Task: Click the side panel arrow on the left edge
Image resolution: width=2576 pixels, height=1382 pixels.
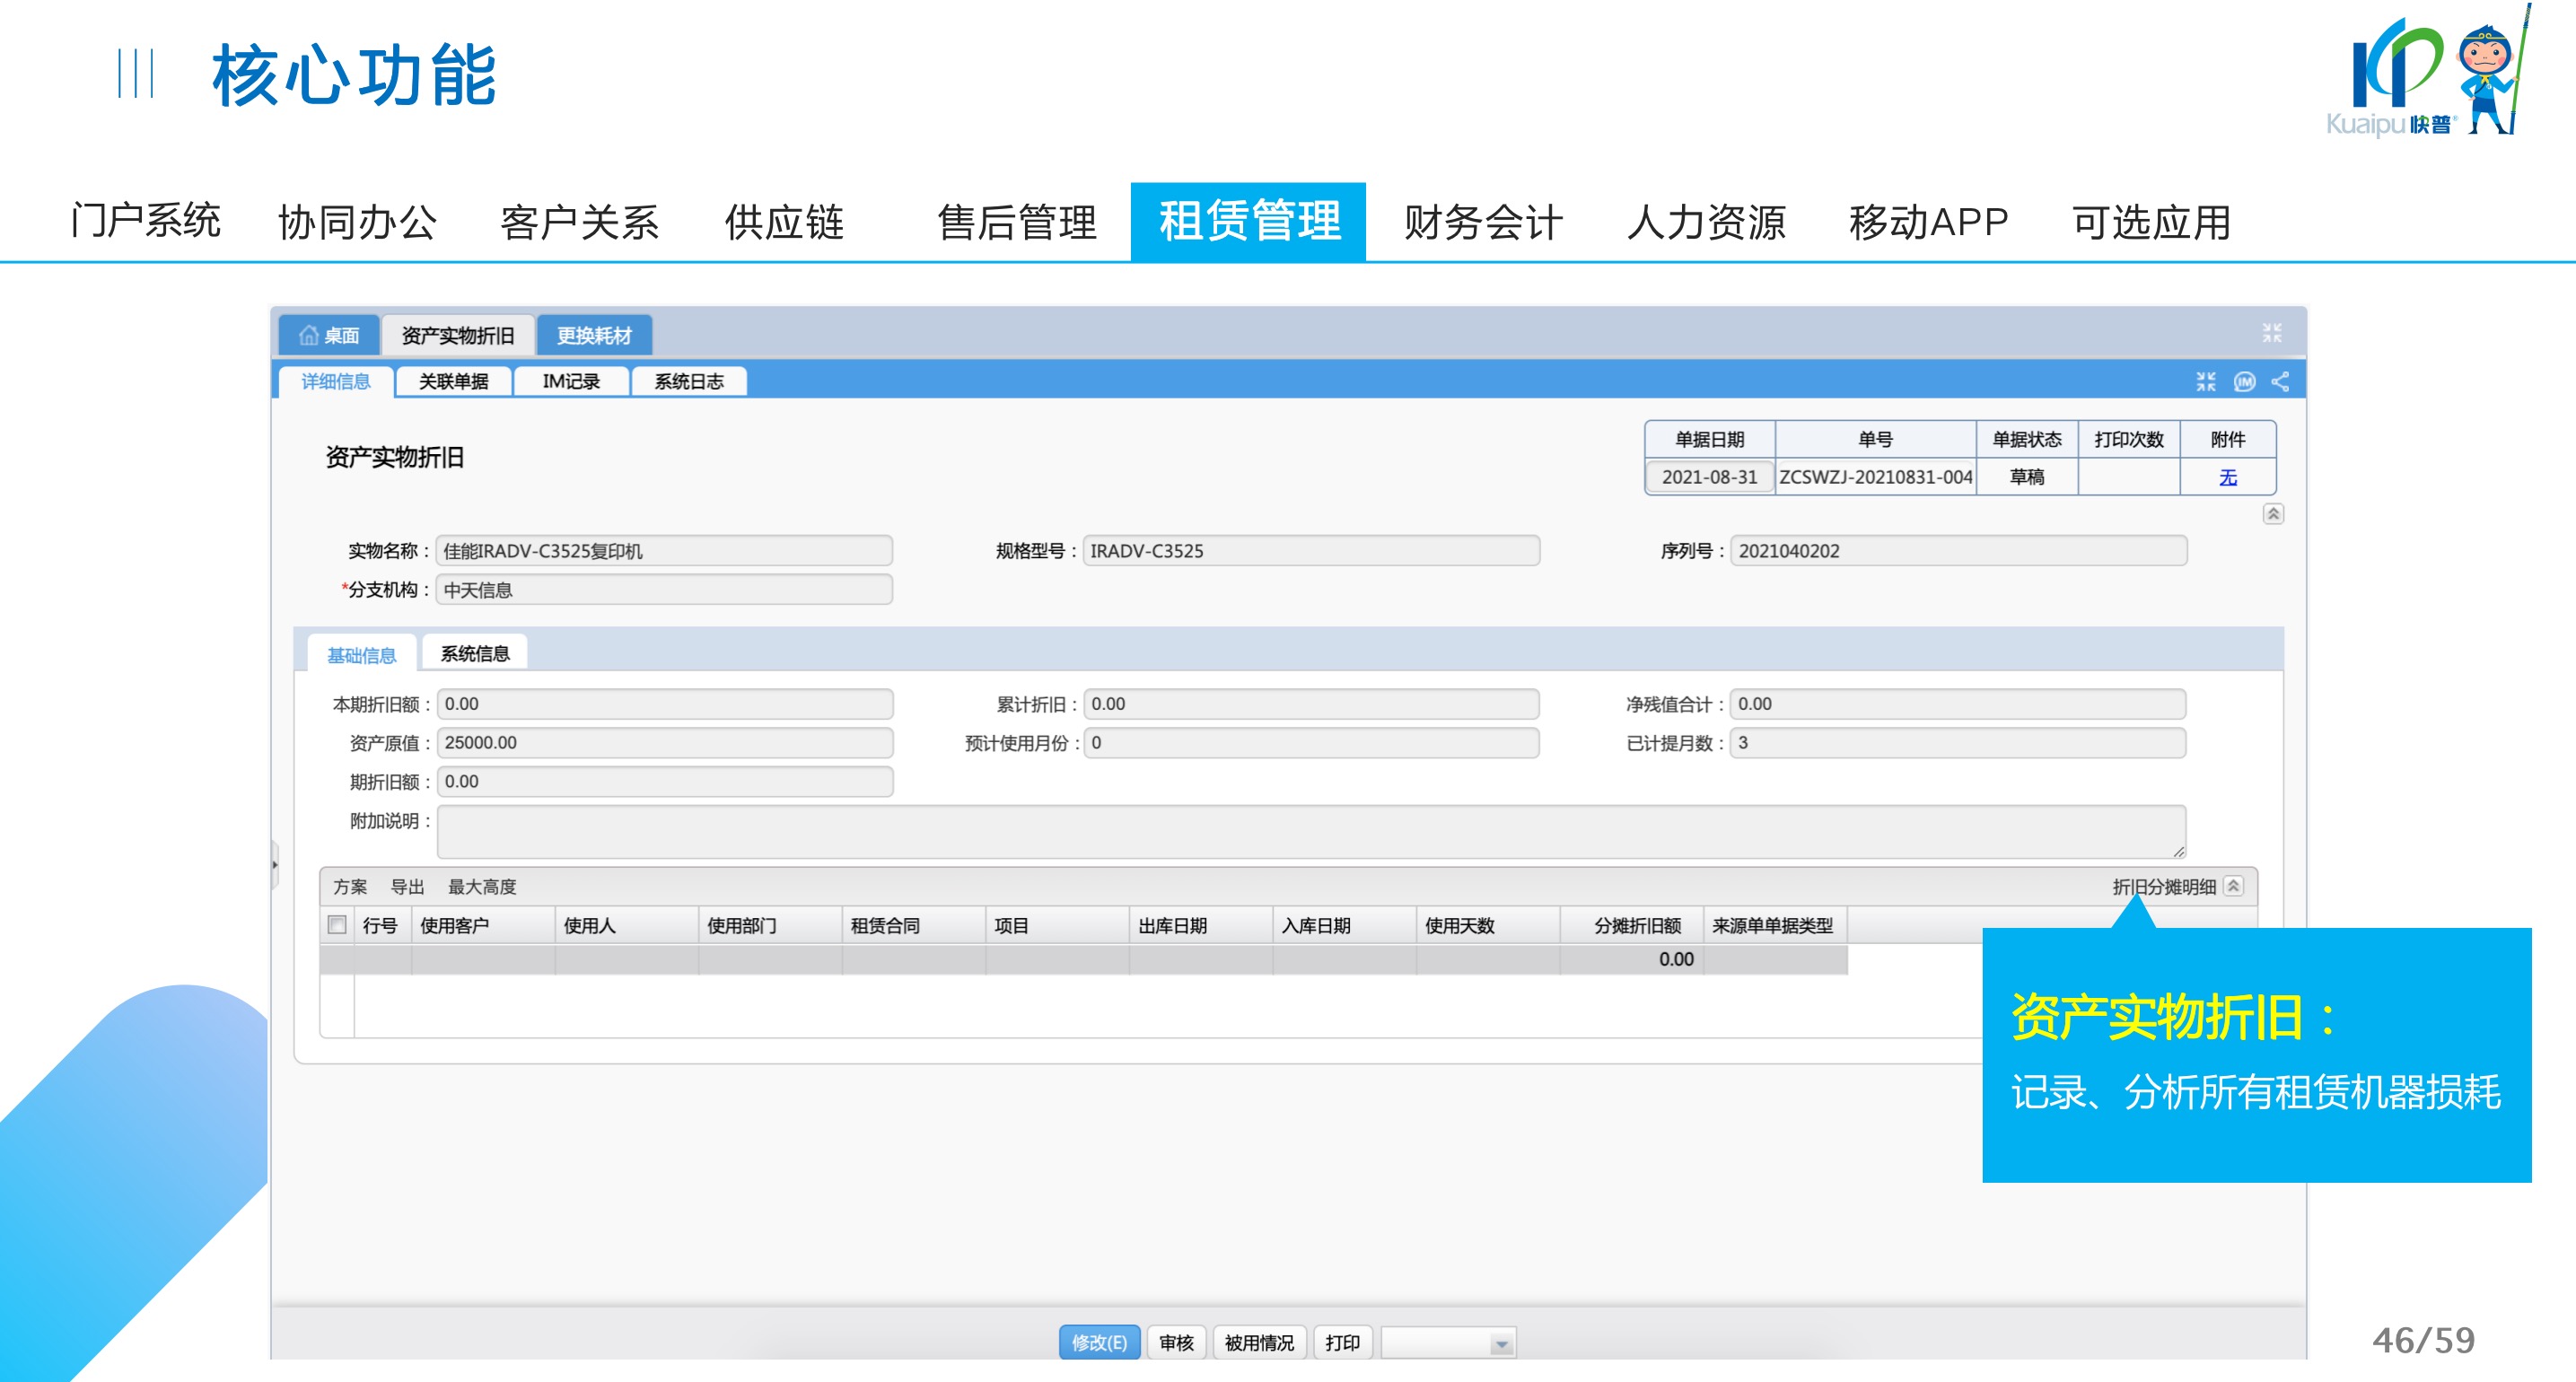Action: (275, 864)
